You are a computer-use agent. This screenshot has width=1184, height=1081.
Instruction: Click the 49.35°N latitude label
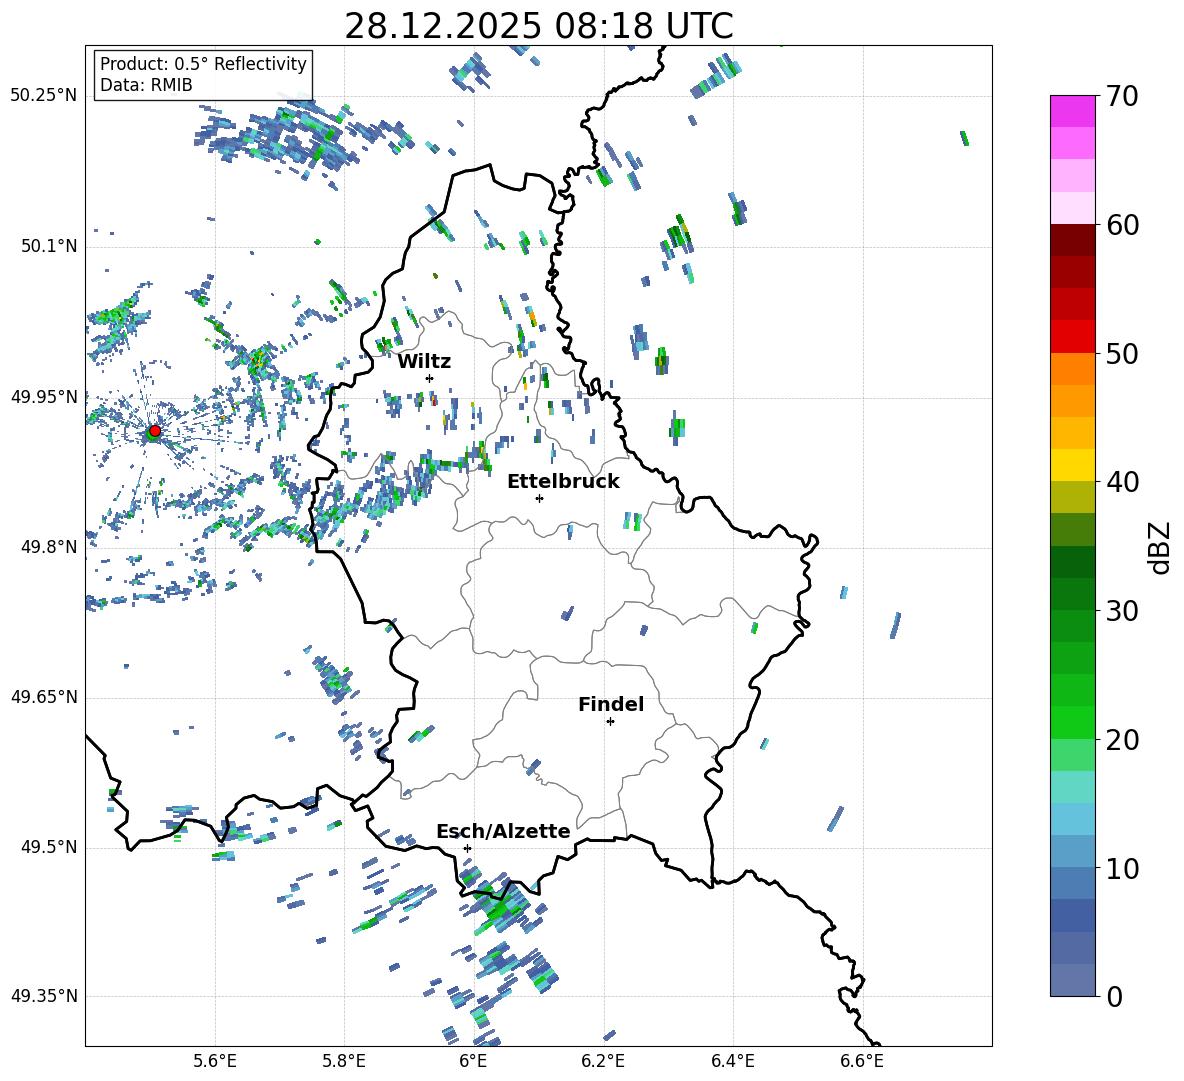(x=44, y=996)
